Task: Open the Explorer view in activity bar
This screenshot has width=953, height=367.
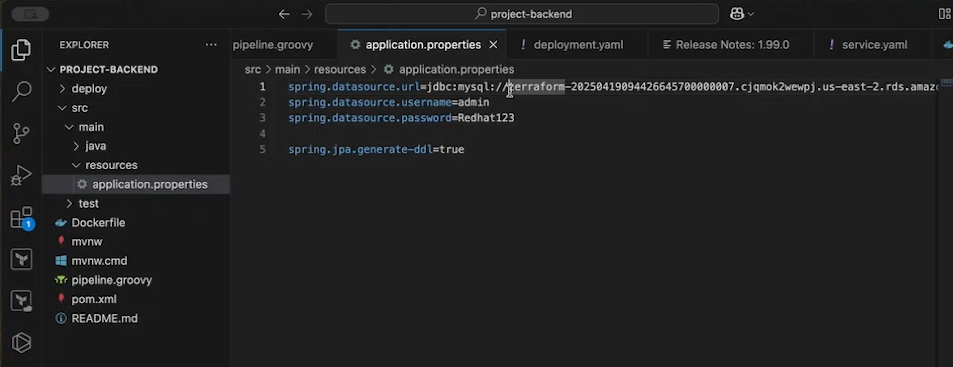Action: [21, 50]
